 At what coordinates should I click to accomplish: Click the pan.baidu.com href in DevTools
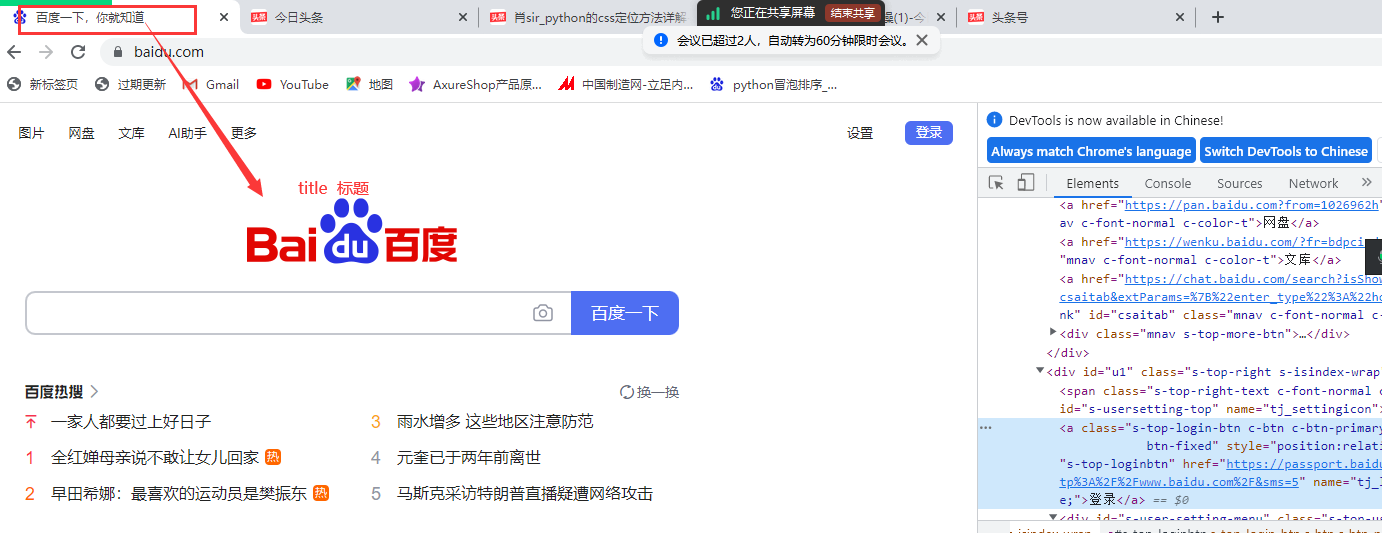click(1253, 205)
